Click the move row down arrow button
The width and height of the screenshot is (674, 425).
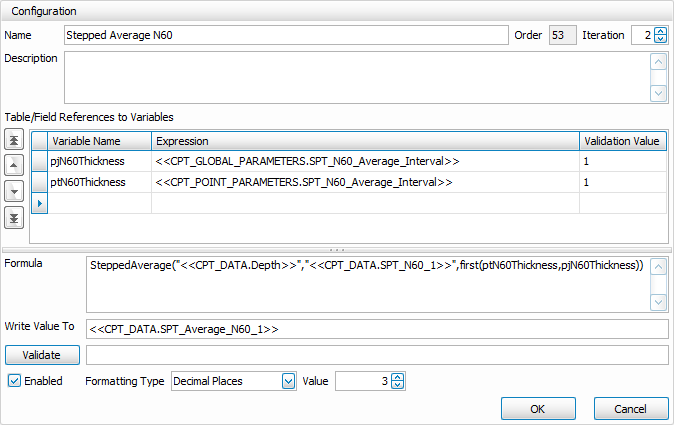coord(14,191)
